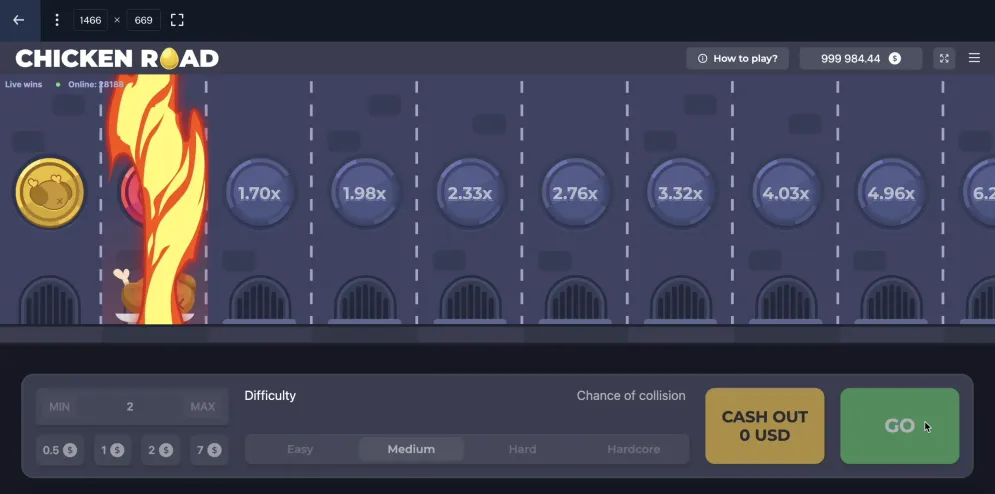Open How to play? help
Screen dimensions: 995x494
(738, 59)
